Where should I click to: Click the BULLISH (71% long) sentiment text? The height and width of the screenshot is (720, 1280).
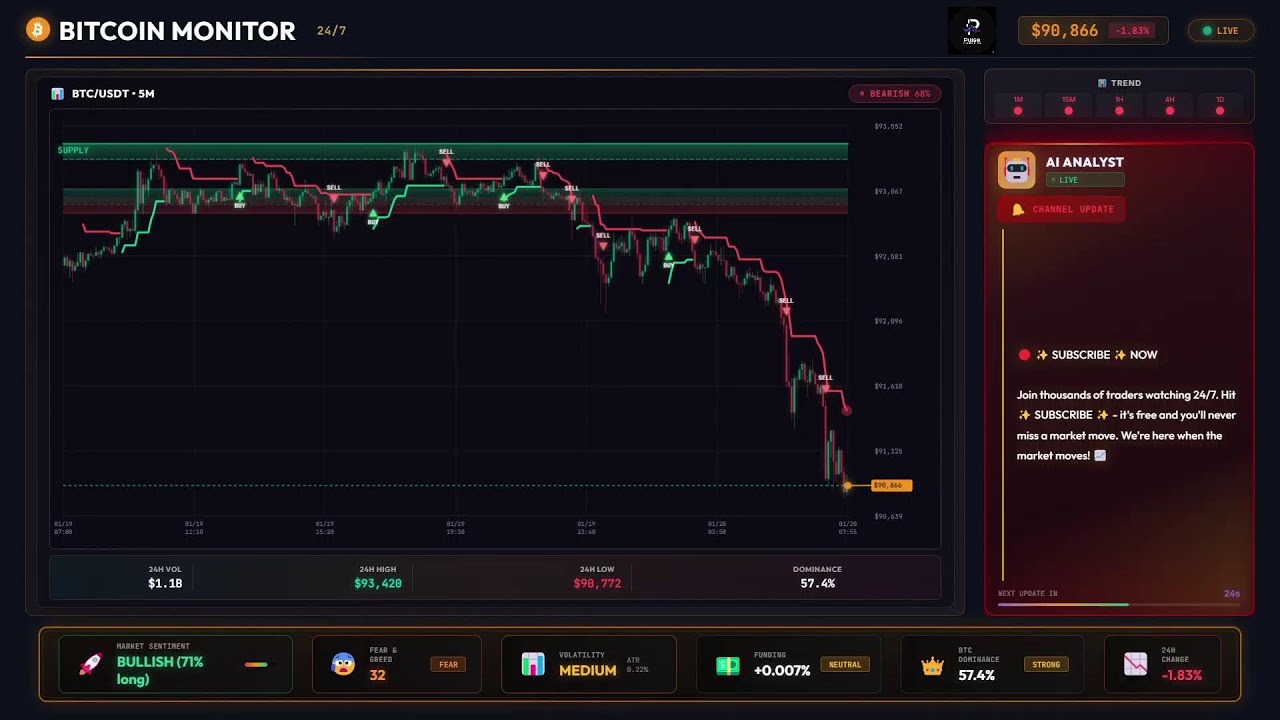(x=160, y=671)
